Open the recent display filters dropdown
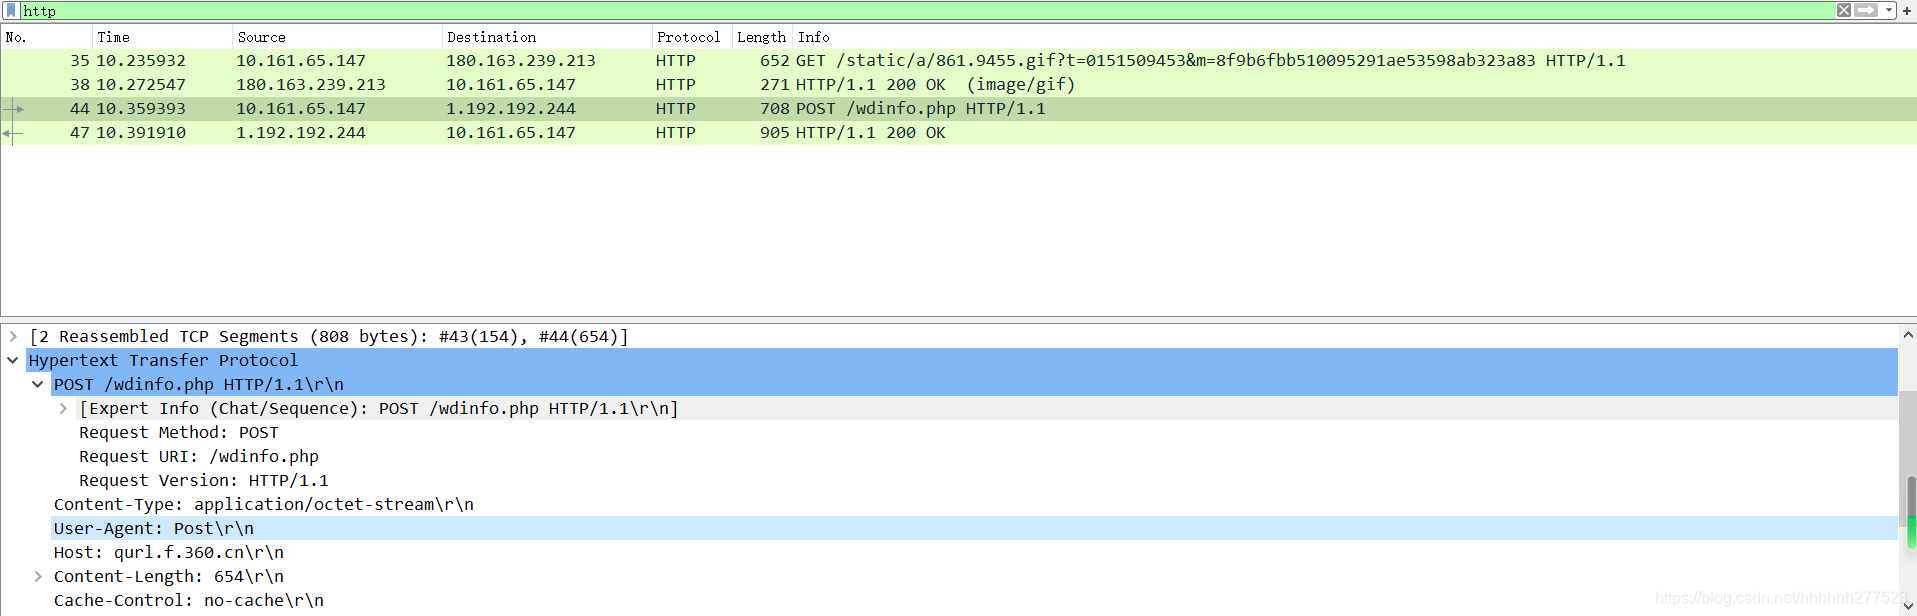Screen dimensions: 1917x616 [1888, 10]
